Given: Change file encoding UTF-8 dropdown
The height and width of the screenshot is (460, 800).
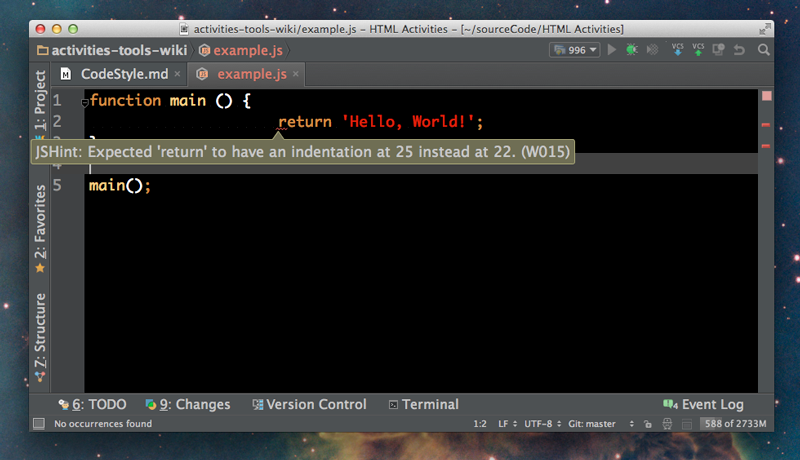Looking at the screenshot, I should click(542, 424).
